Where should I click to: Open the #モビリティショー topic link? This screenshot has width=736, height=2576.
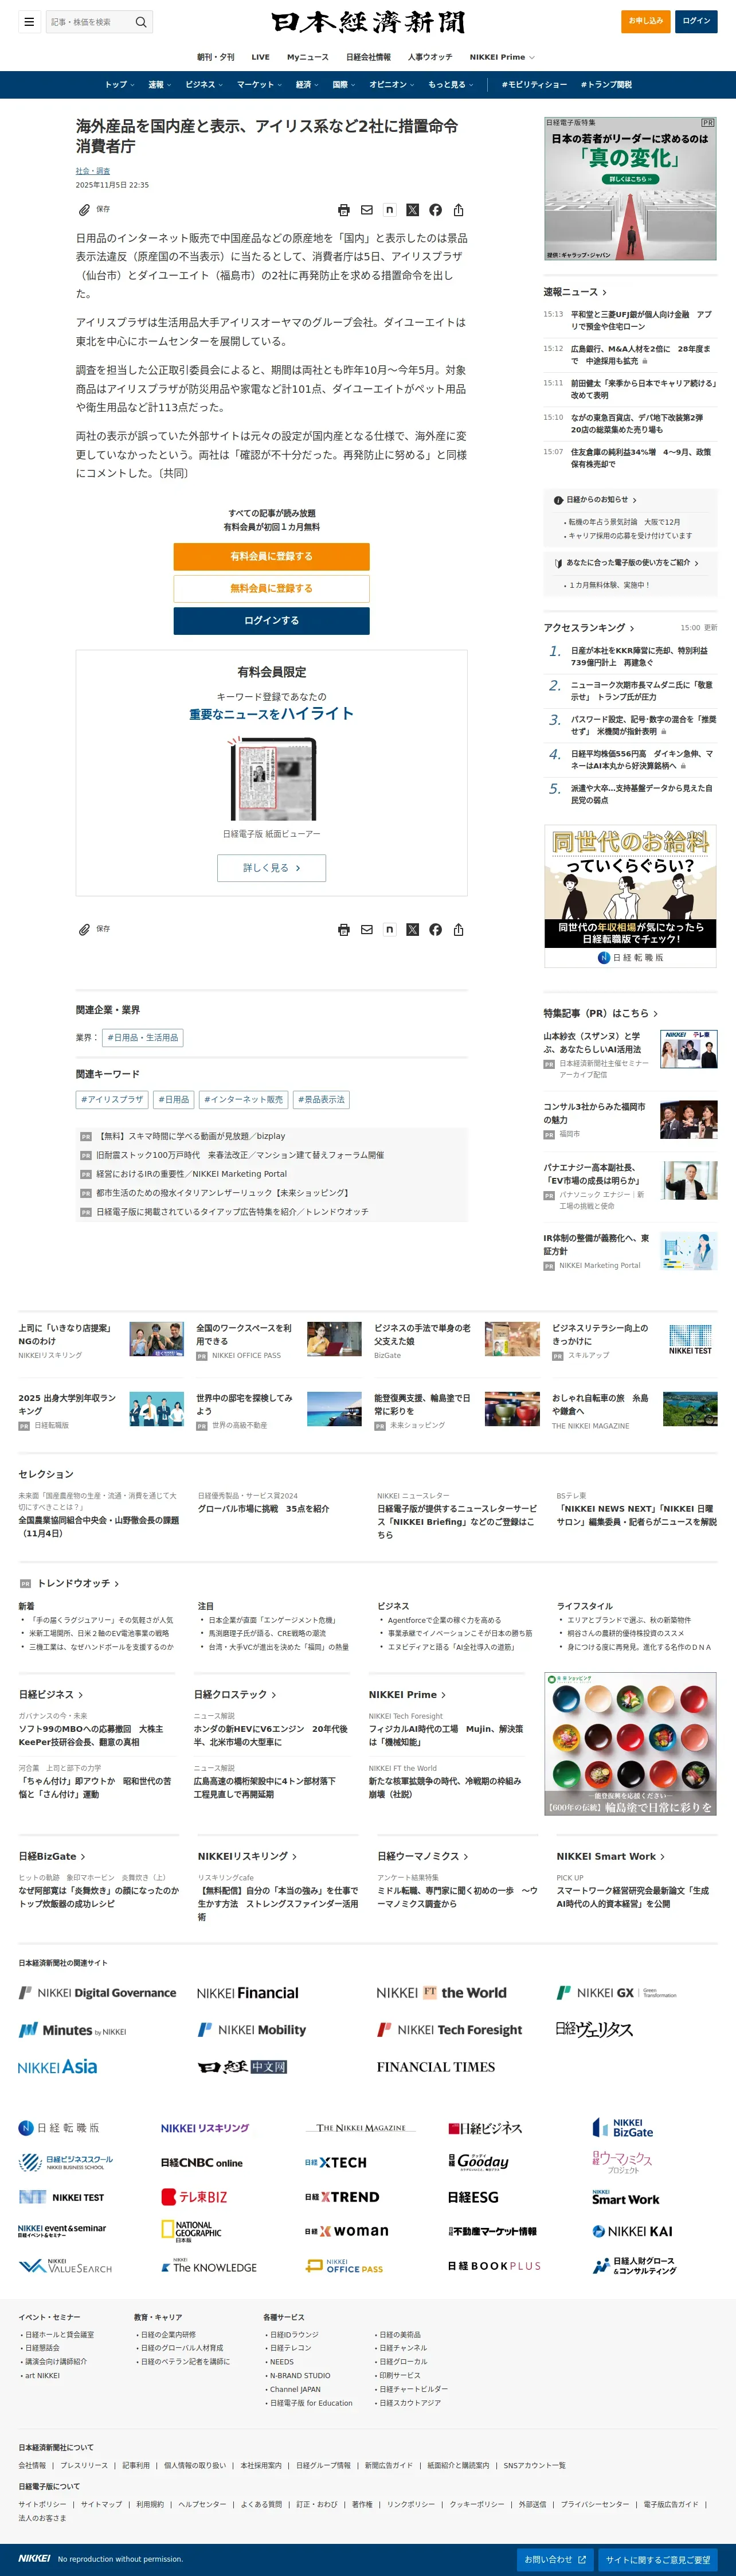[x=534, y=85]
